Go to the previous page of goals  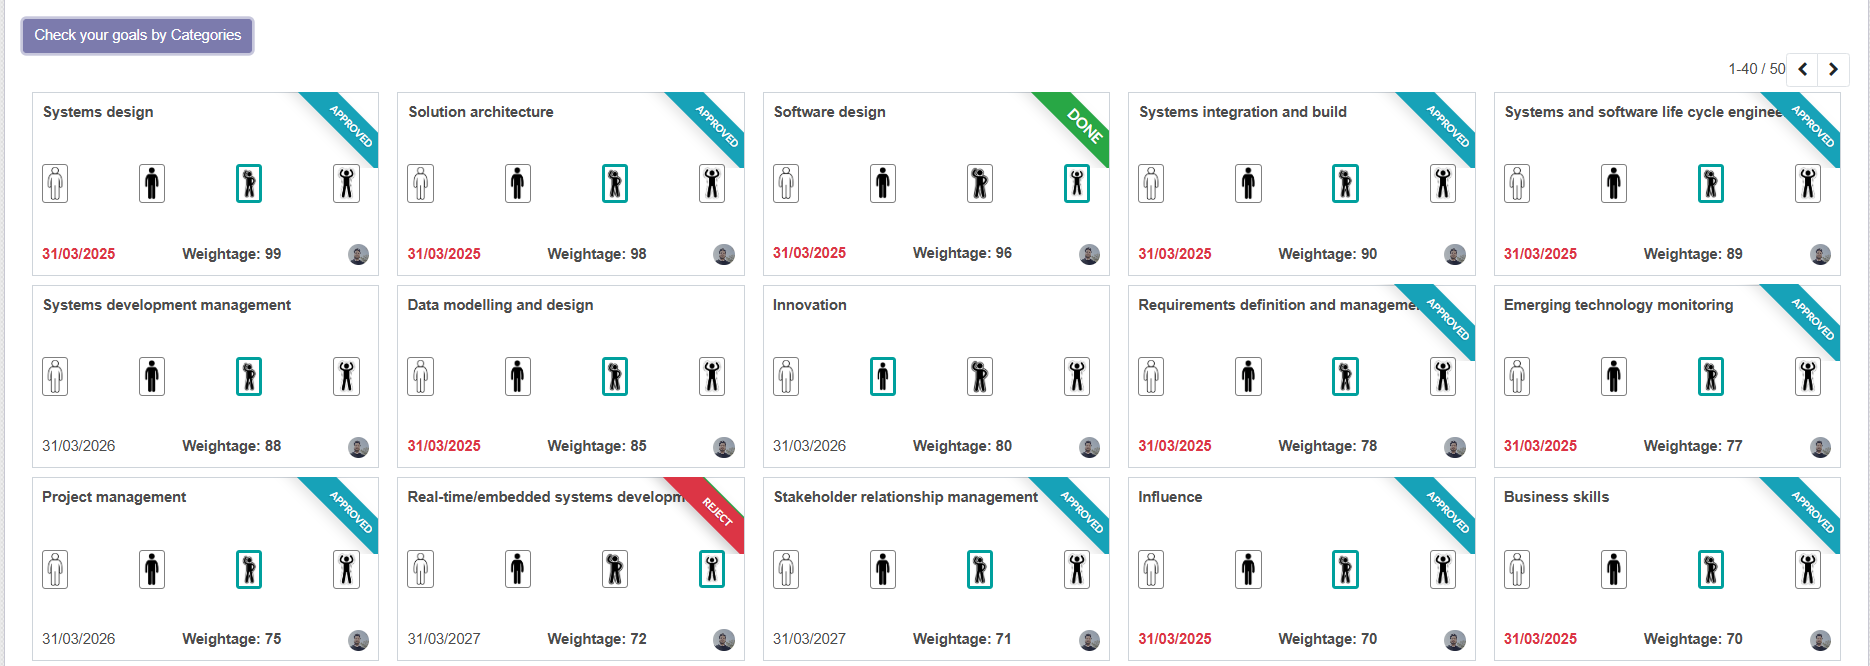pos(1802,69)
